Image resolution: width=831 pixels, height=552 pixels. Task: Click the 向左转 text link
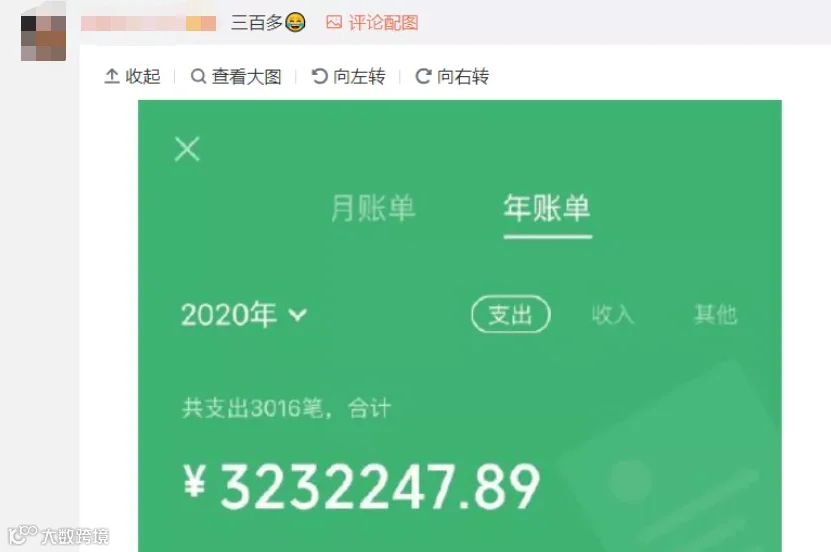coord(359,76)
